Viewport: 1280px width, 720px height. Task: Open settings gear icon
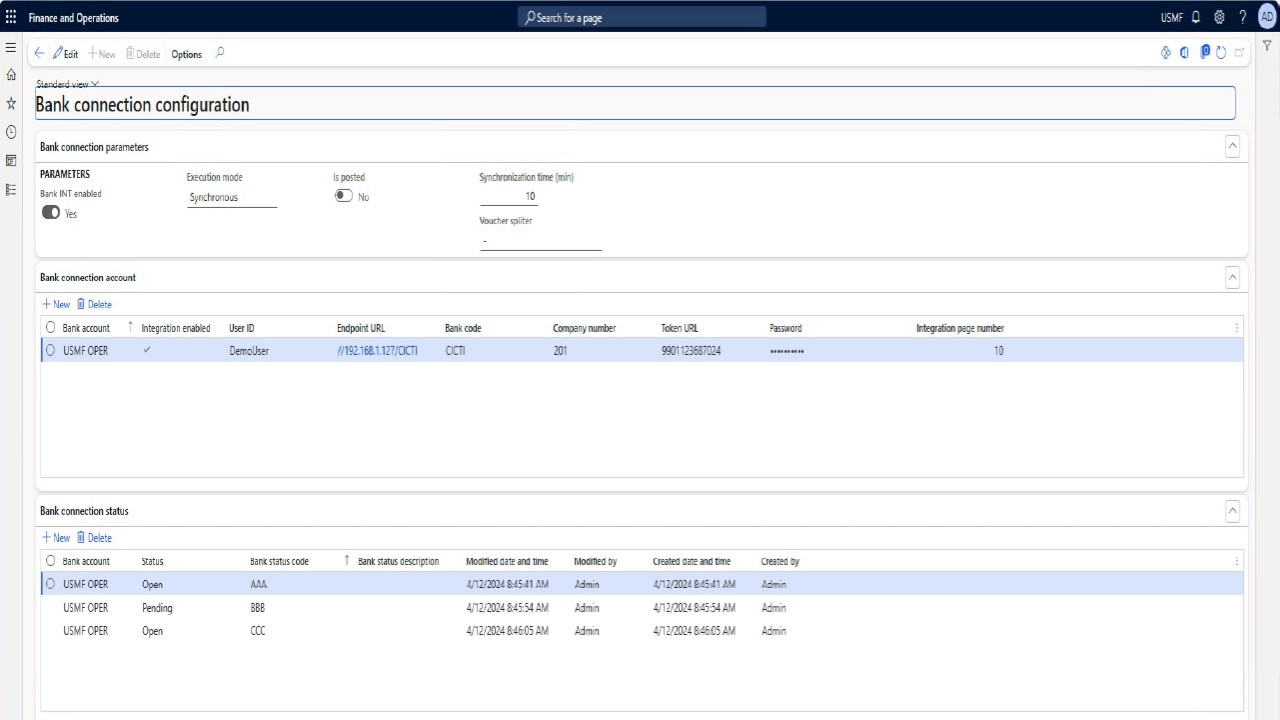click(1219, 17)
